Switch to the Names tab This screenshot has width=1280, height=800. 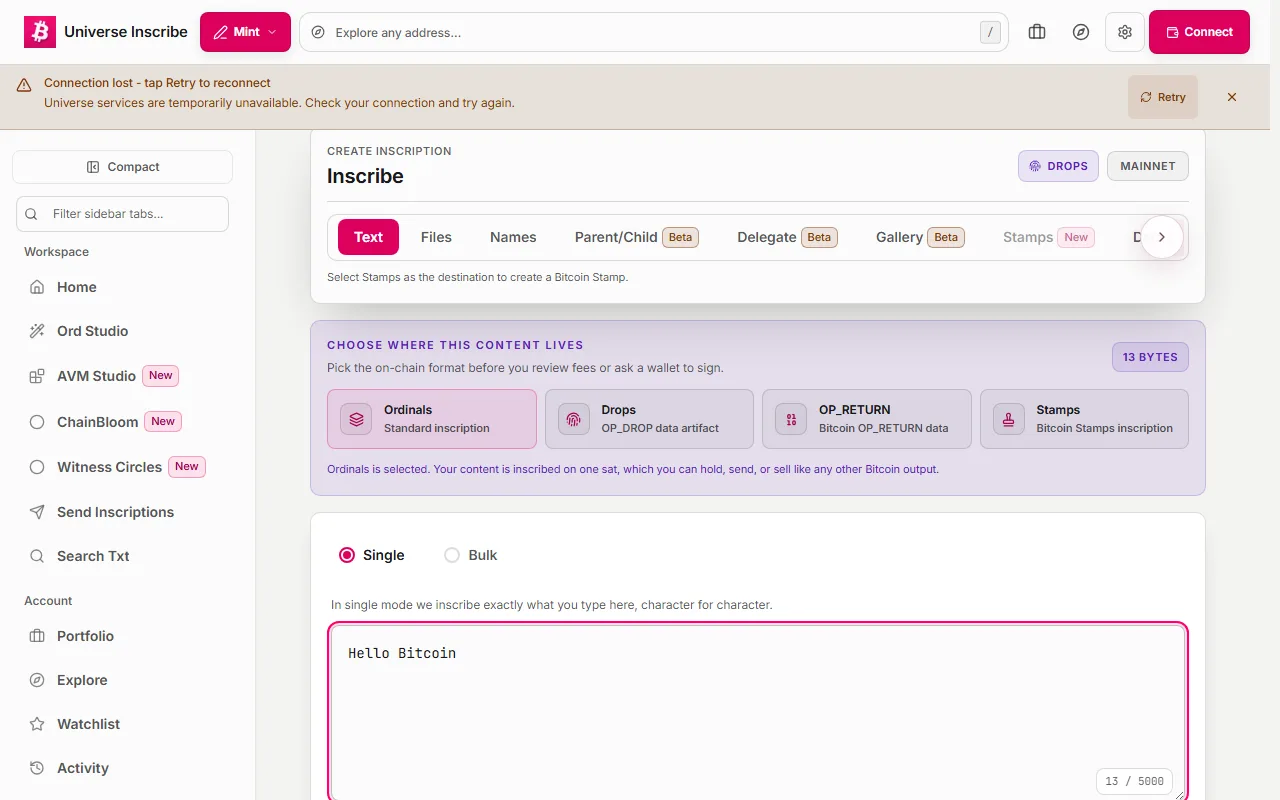[513, 237]
